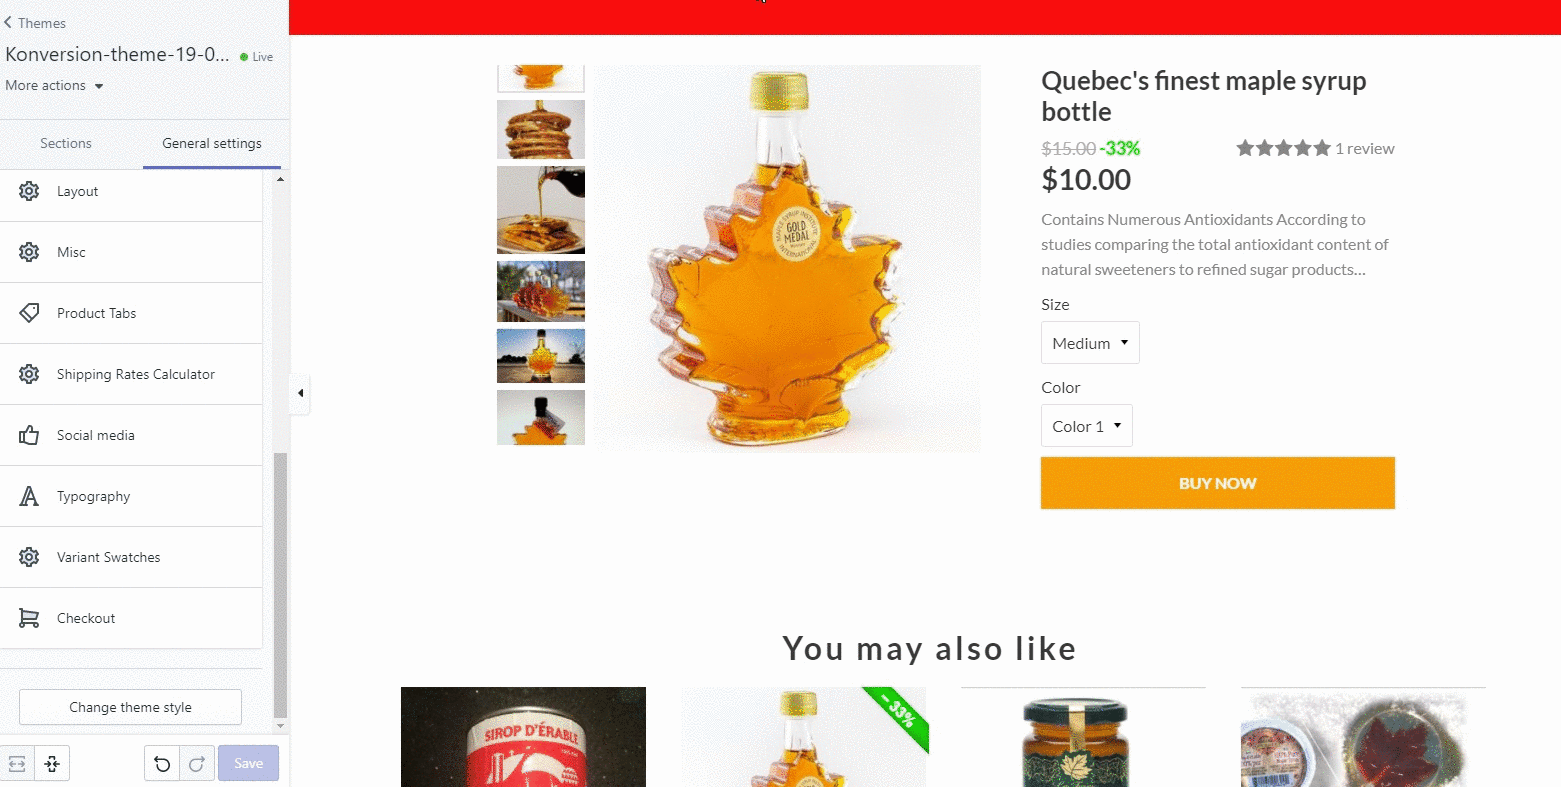Expand the More actions menu
1561x787 pixels.
(54, 86)
